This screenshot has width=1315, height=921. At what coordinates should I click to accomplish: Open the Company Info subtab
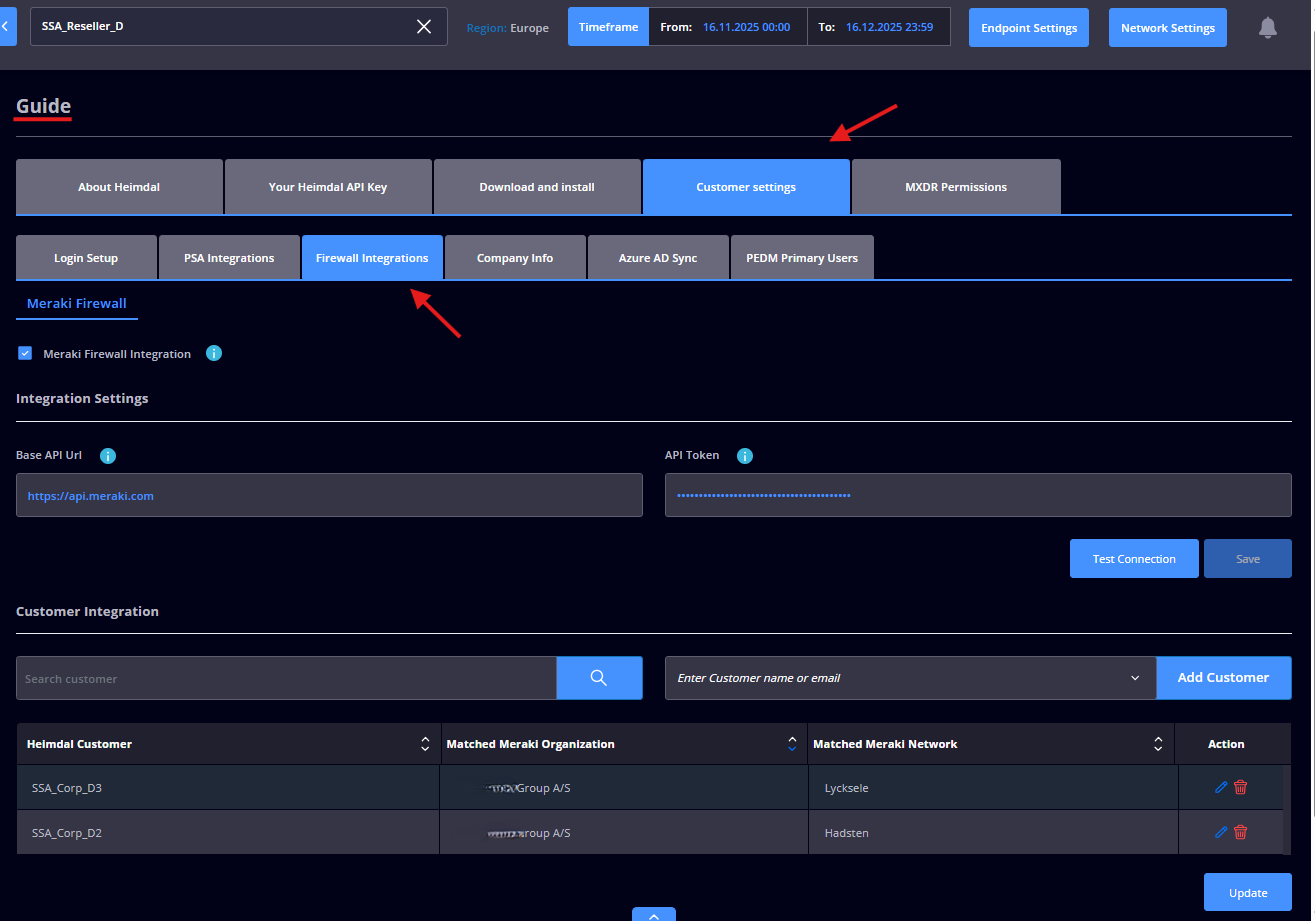click(515, 258)
